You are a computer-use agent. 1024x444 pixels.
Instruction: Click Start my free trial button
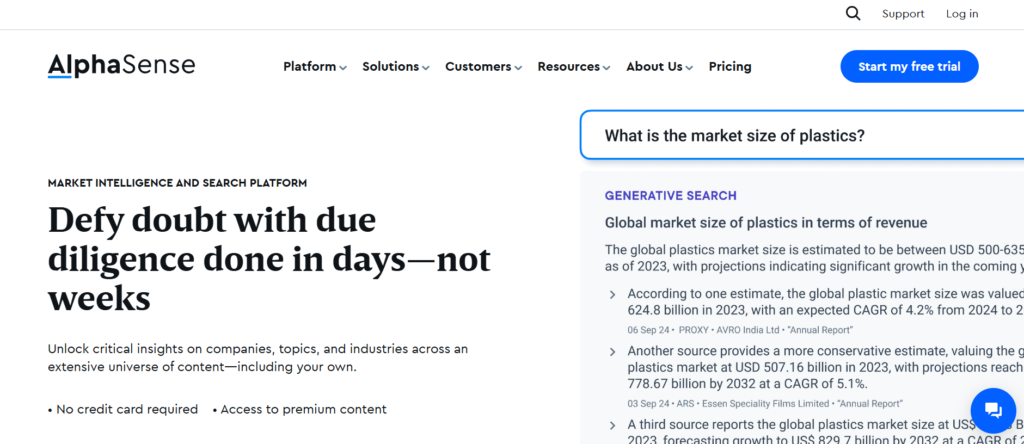pos(909,67)
